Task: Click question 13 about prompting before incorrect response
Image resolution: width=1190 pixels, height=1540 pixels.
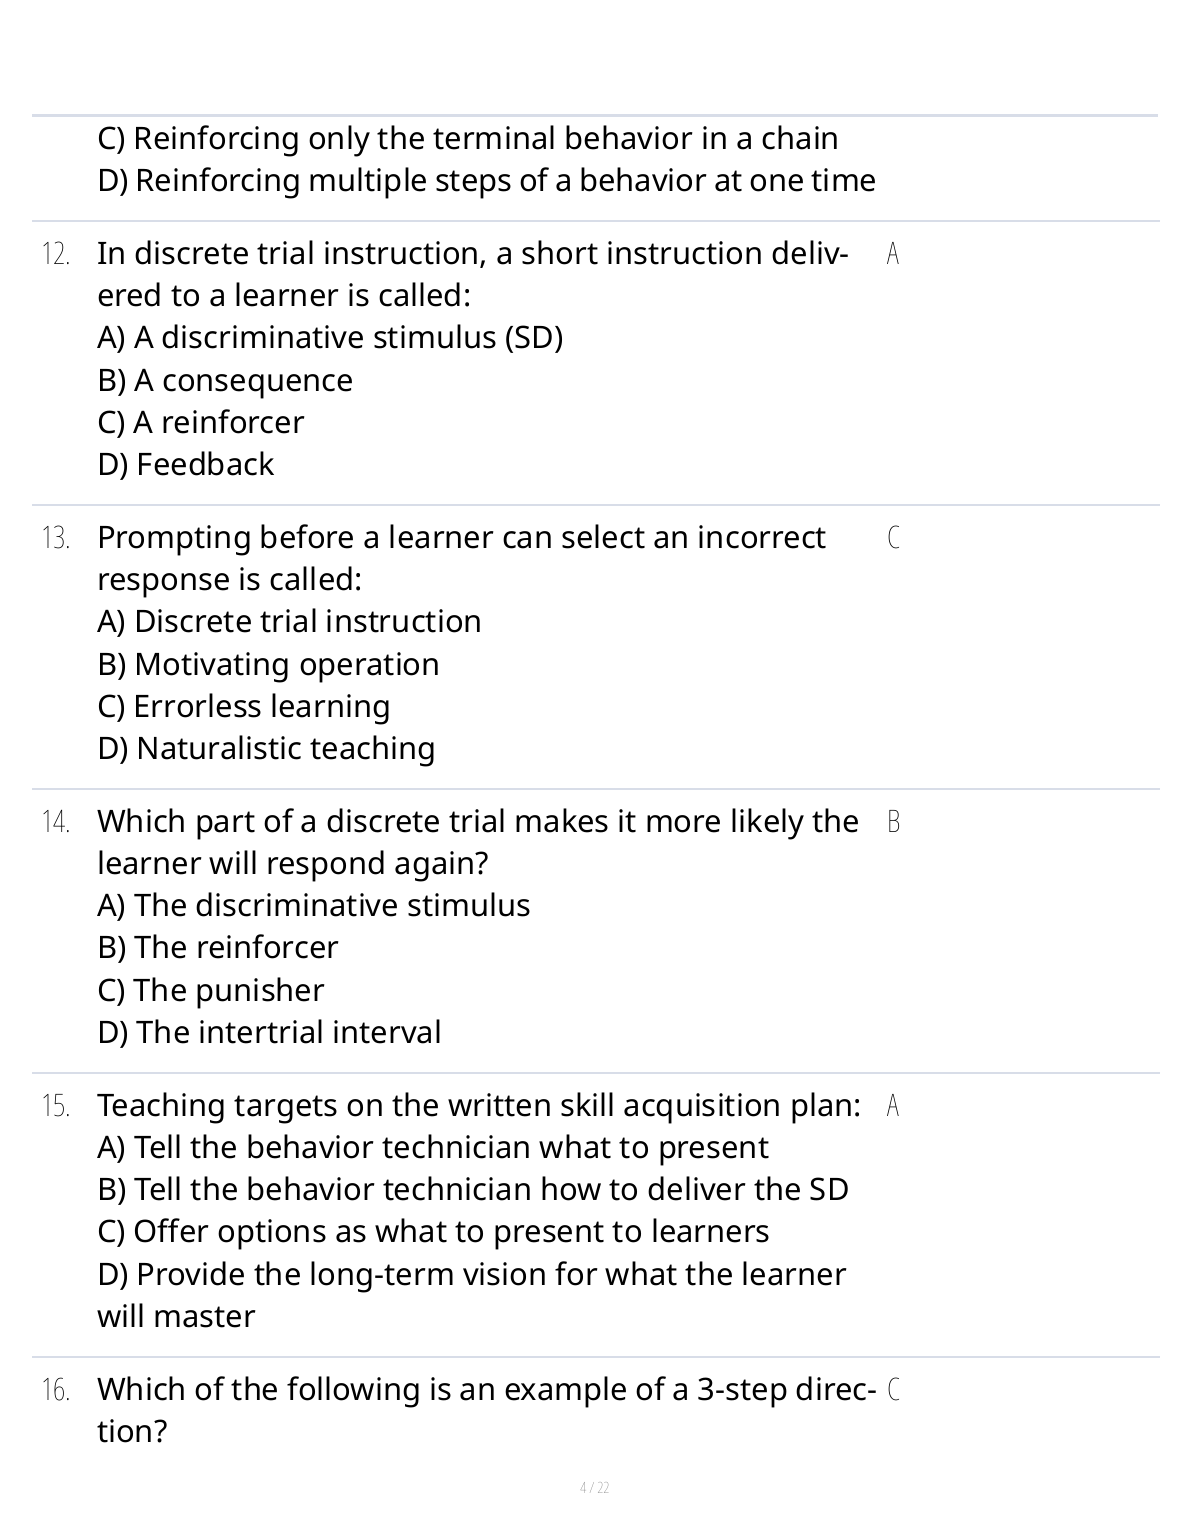Action: click(x=460, y=558)
